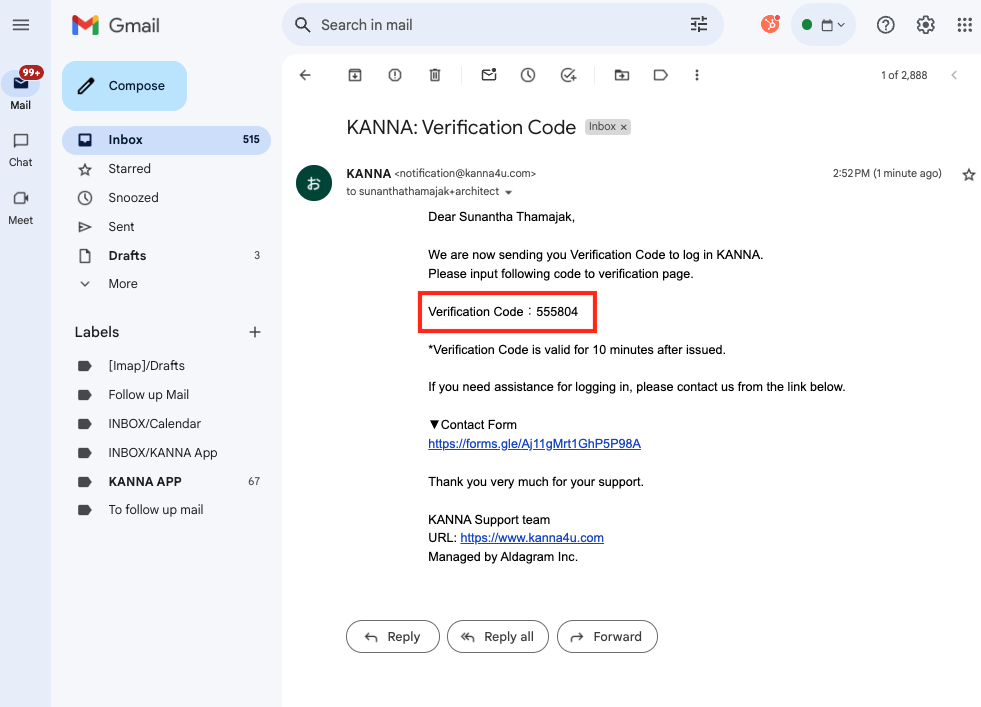Open the Sent folder
Screen dimensions: 981x707
(123, 227)
